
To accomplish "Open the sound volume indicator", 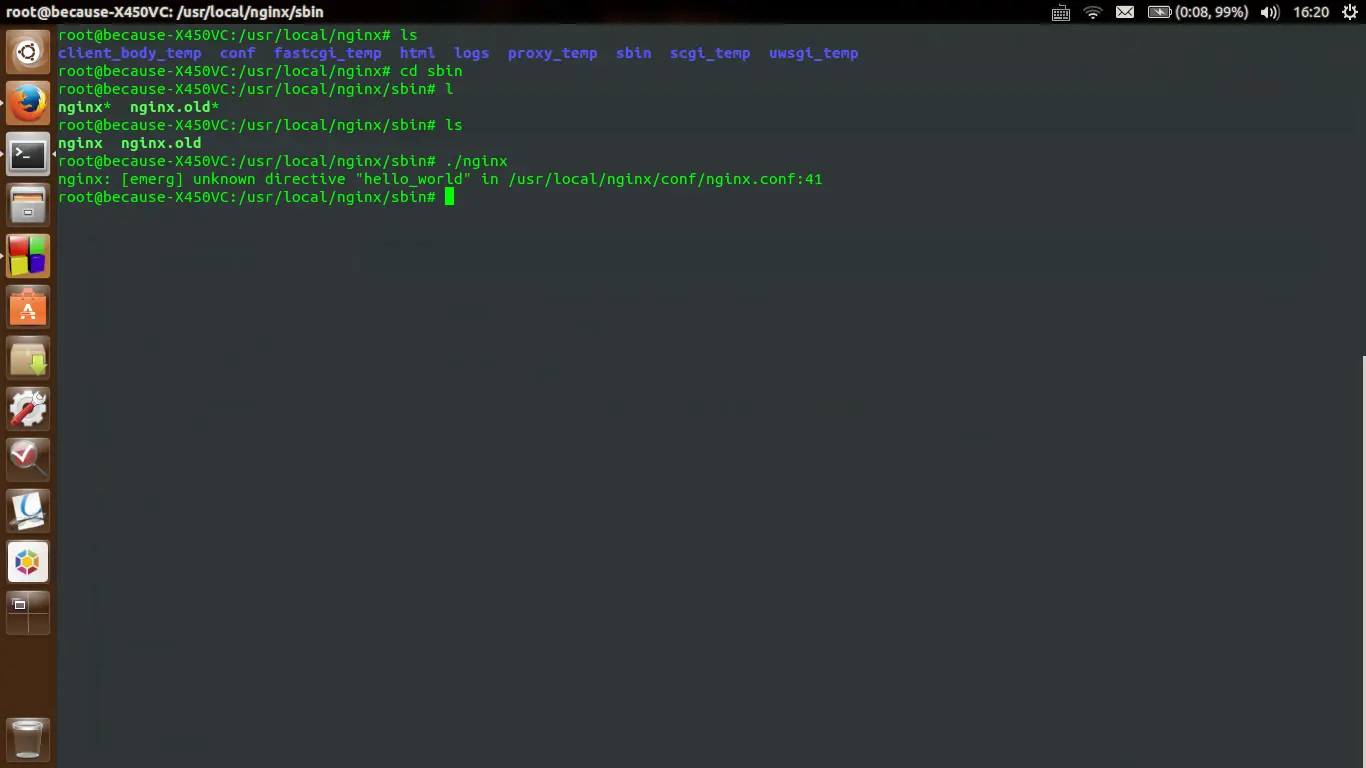I will pos(1270,12).
